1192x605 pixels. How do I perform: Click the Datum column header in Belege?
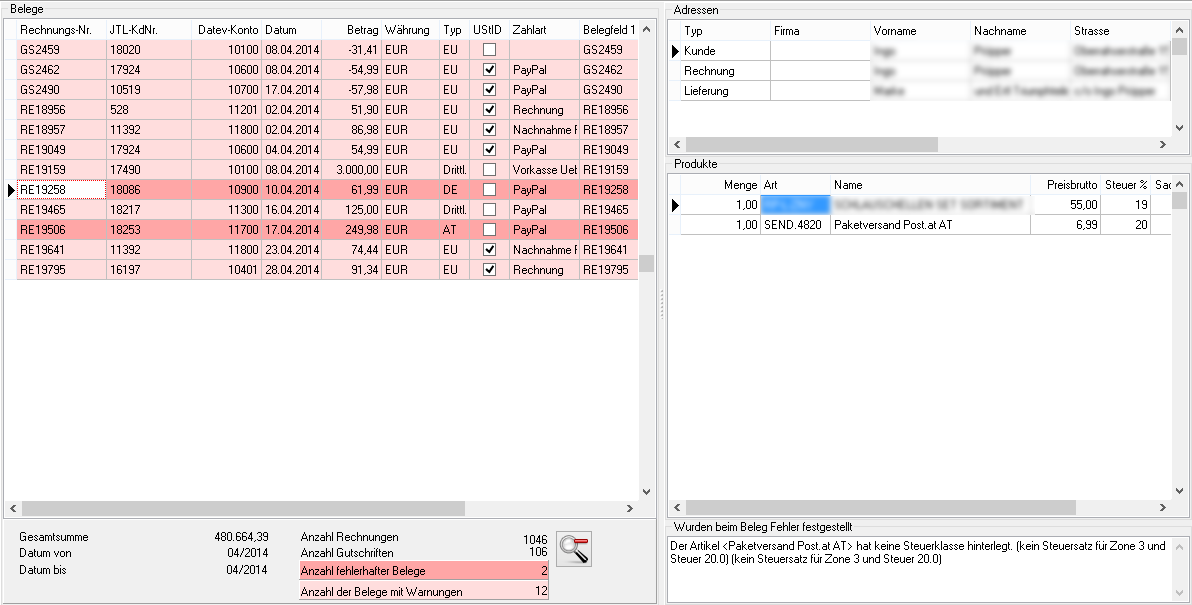click(x=290, y=30)
